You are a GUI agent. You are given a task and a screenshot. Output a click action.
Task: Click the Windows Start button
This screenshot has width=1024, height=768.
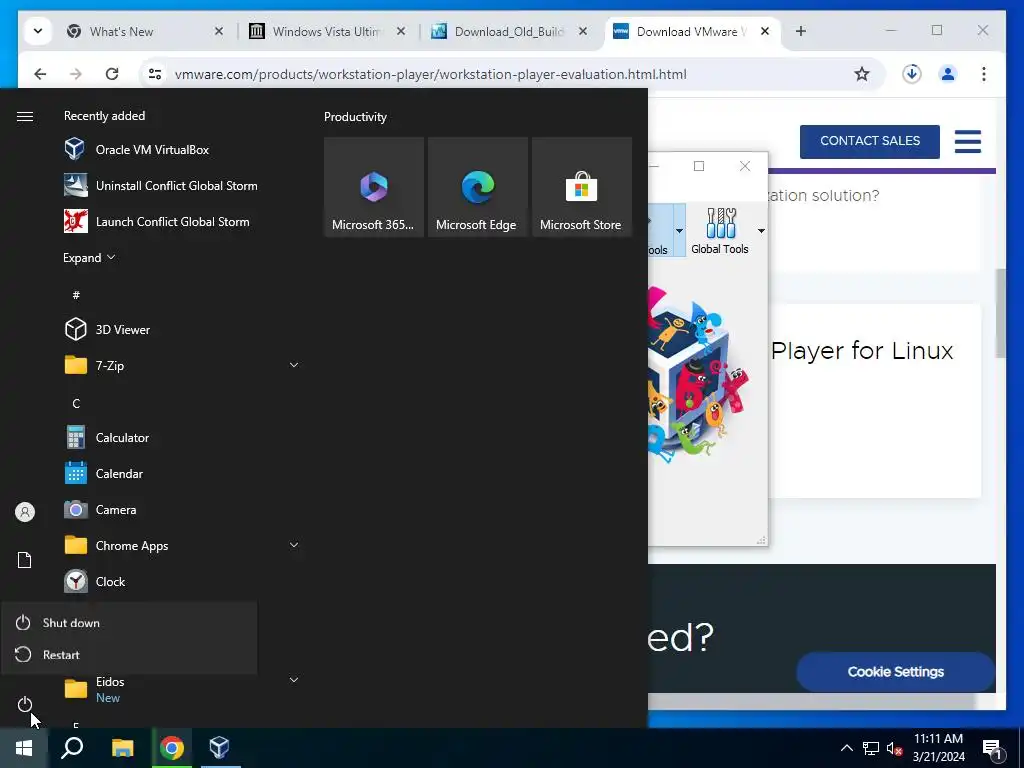click(24, 748)
